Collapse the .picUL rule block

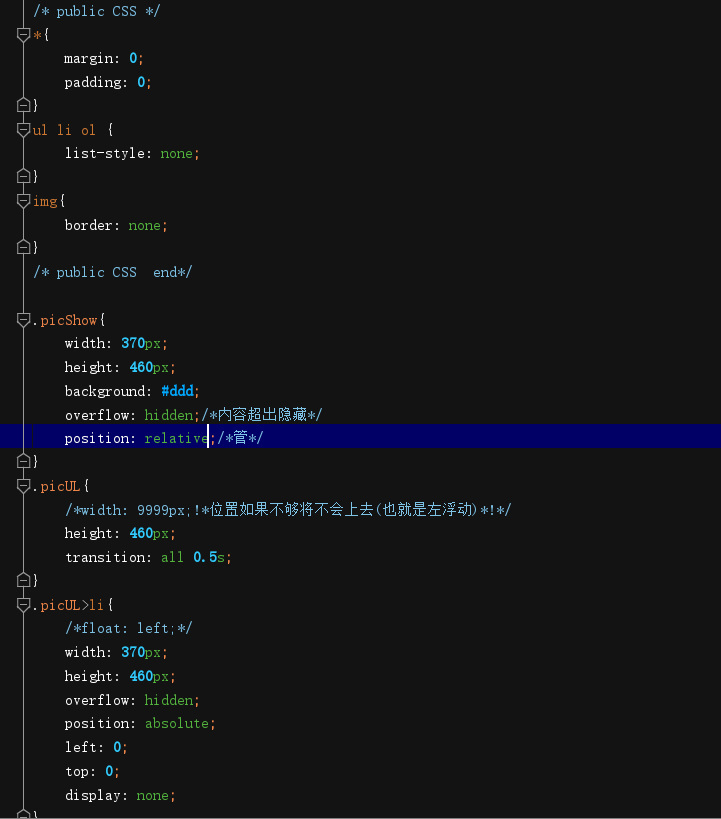(24, 486)
